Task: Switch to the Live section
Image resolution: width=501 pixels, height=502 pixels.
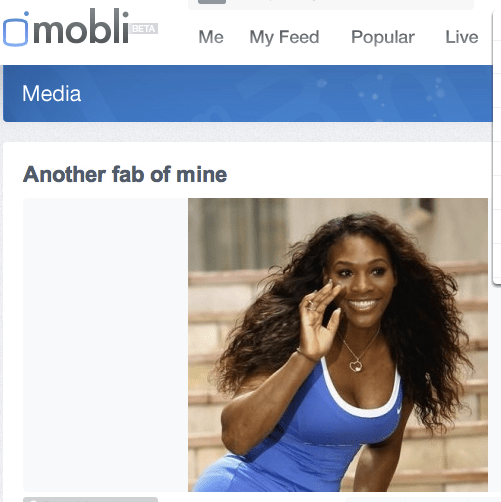Action: pos(462,37)
